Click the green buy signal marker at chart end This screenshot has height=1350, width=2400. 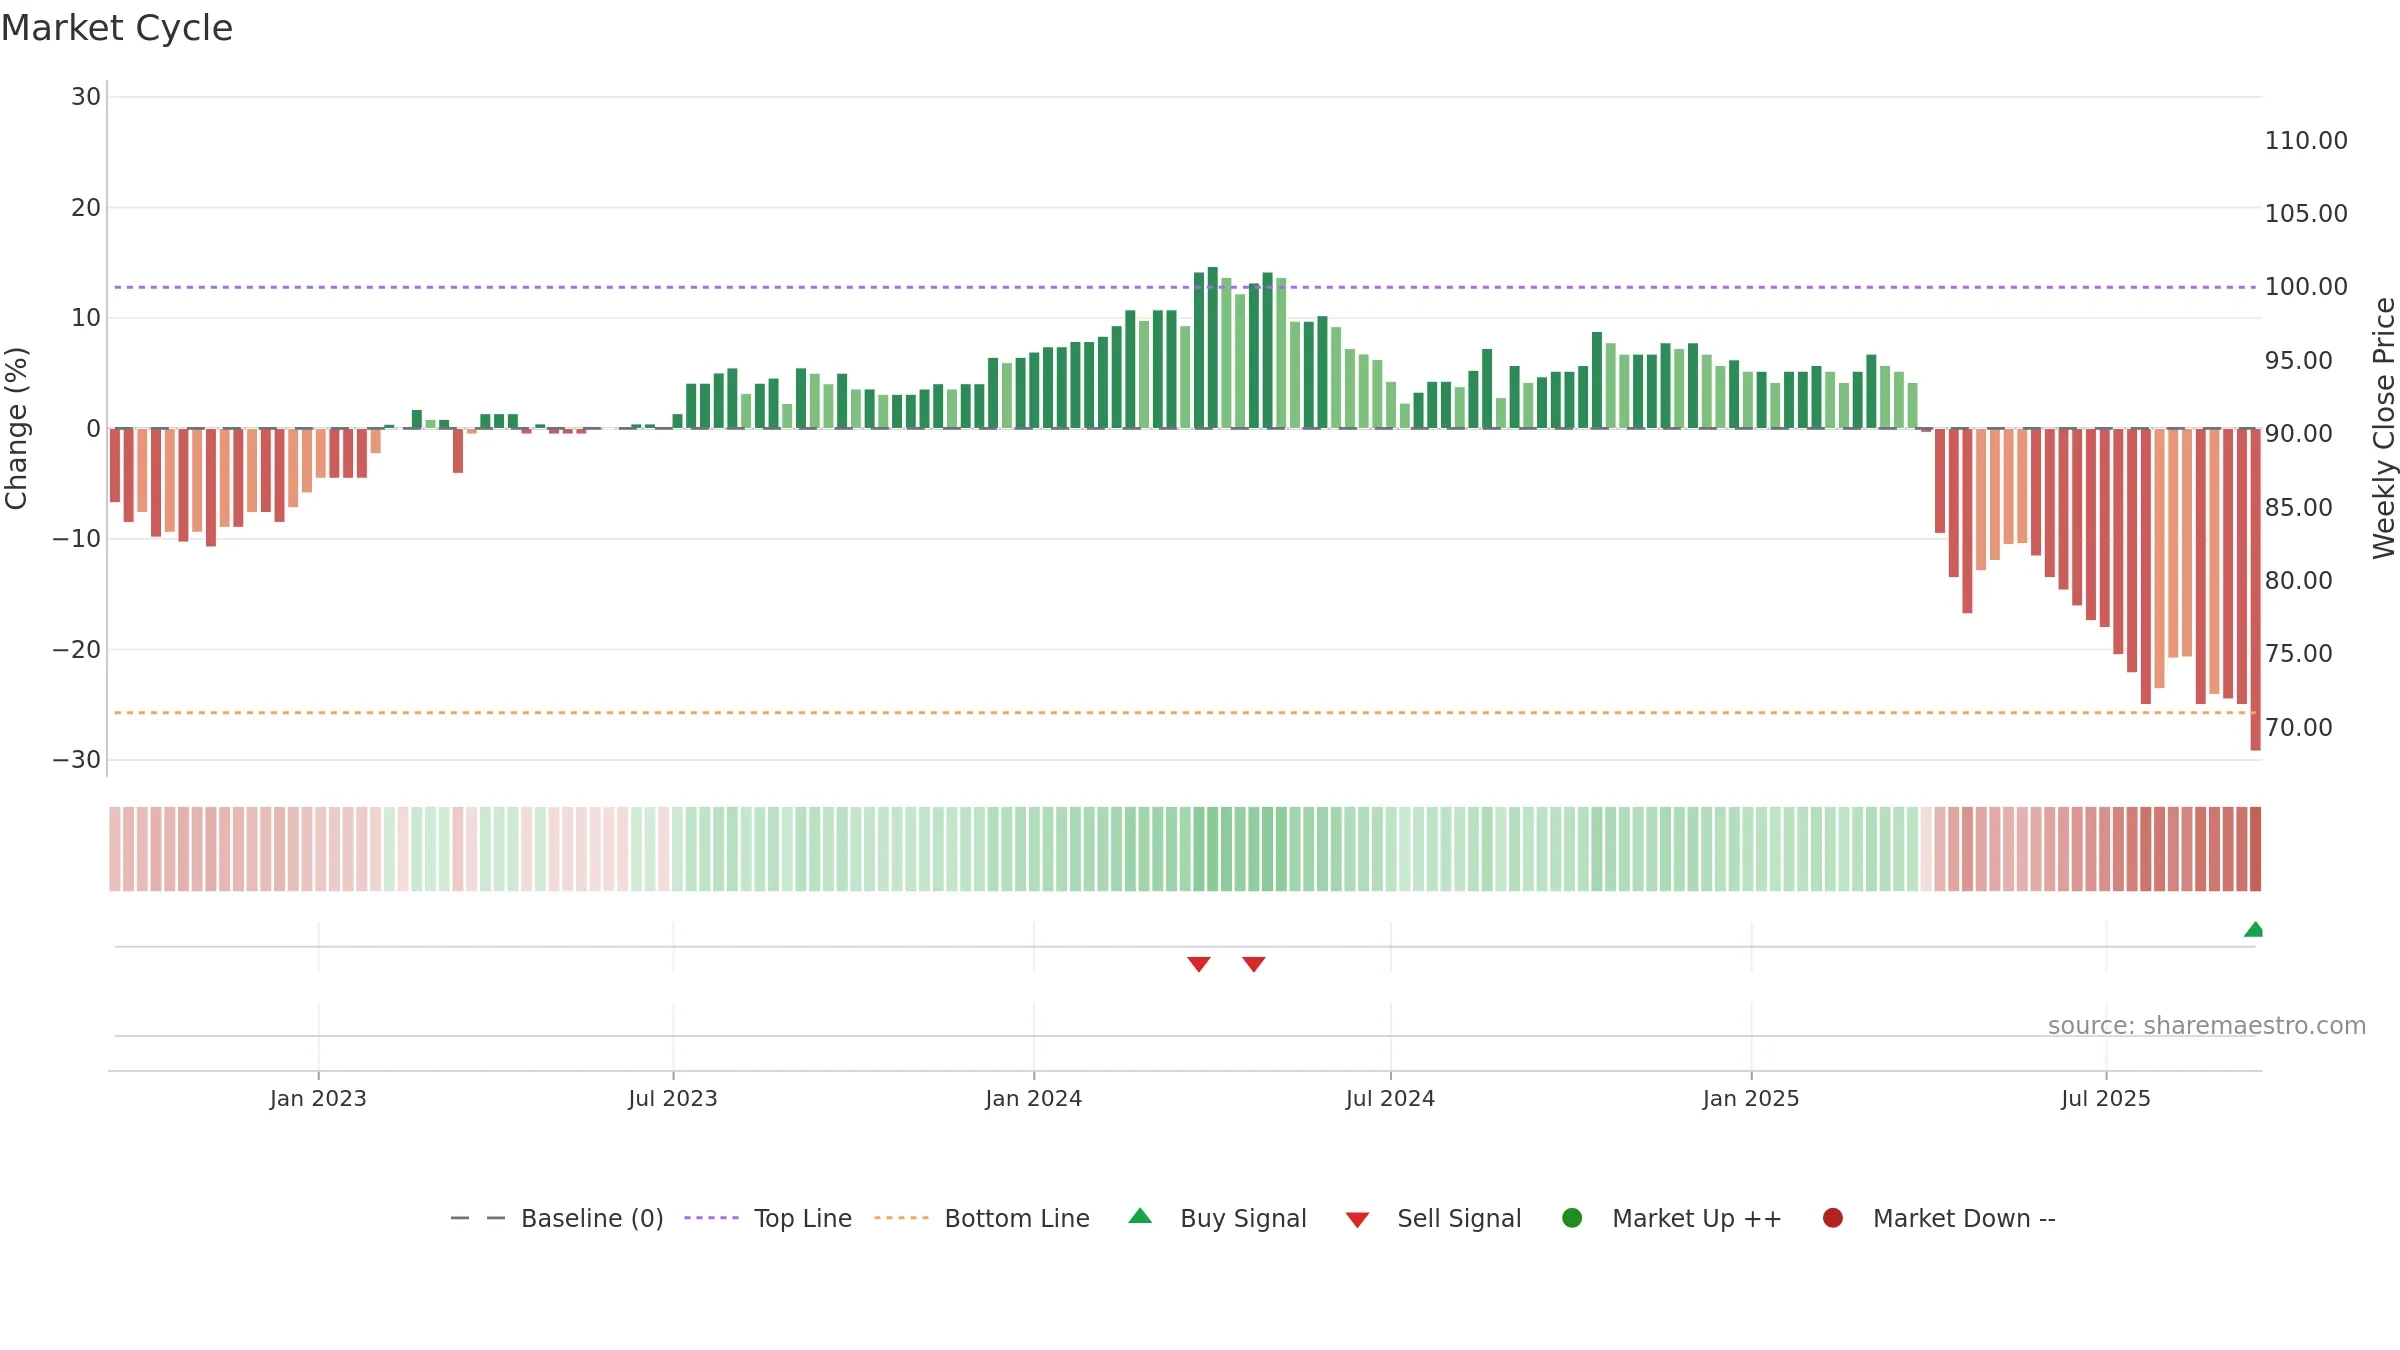(x=2253, y=929)
